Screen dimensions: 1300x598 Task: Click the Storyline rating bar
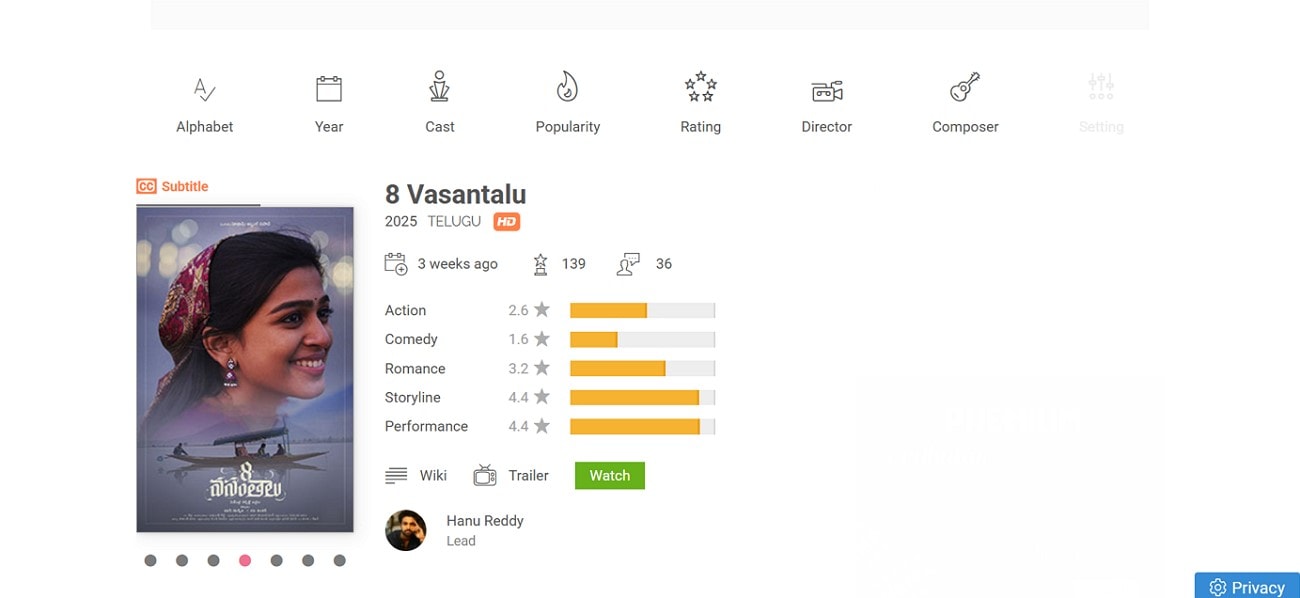click(x=642, y=397)
